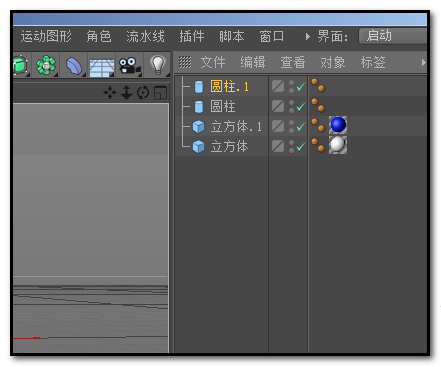Select the green cube generator tool
The width and height of the screenshot is (441, 367).
tap(21, 65)
